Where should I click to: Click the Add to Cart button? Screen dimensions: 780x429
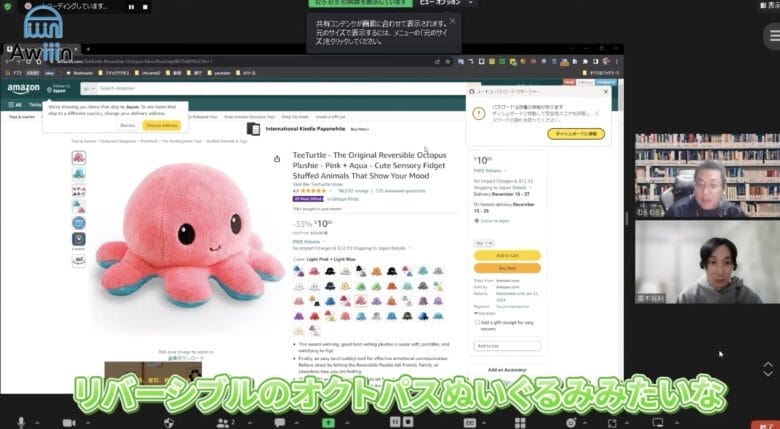pos(507,255)
